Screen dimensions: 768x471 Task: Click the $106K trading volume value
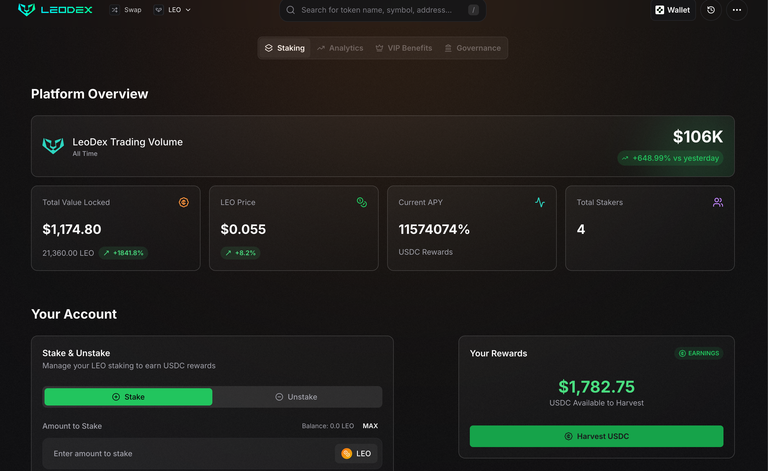697,137
